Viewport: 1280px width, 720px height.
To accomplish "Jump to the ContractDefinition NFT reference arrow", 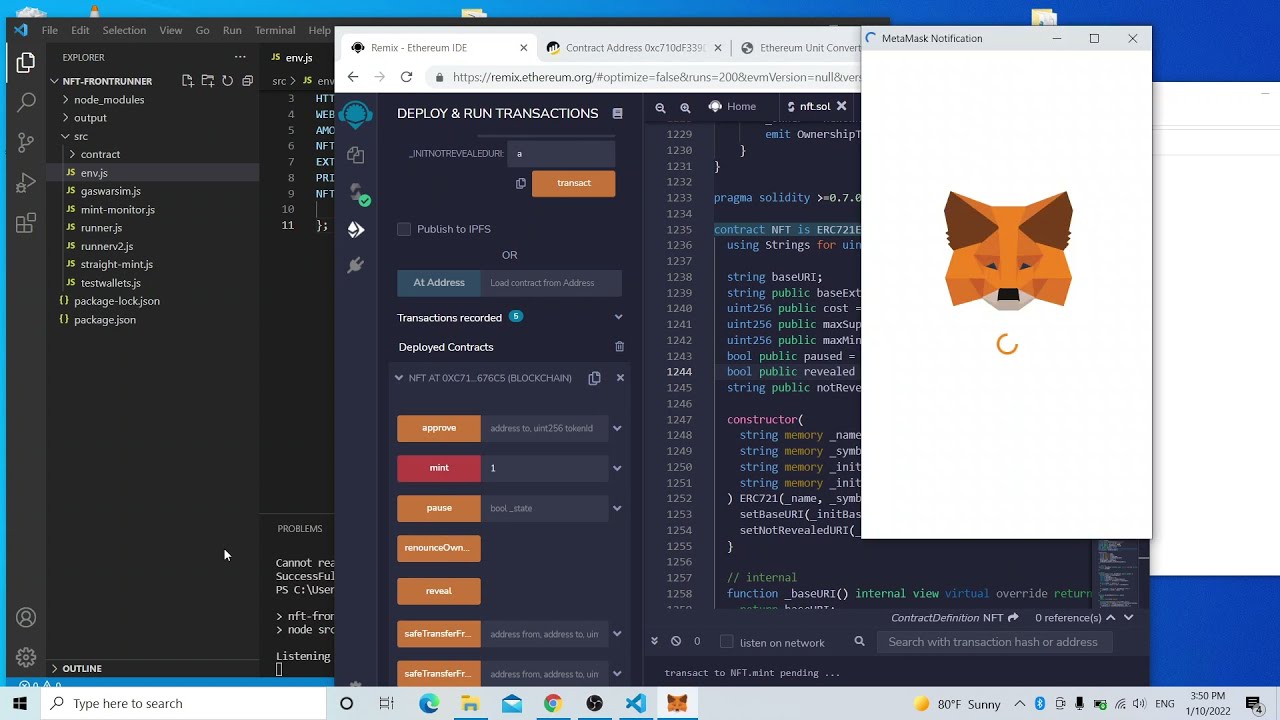I will 1013,618.
